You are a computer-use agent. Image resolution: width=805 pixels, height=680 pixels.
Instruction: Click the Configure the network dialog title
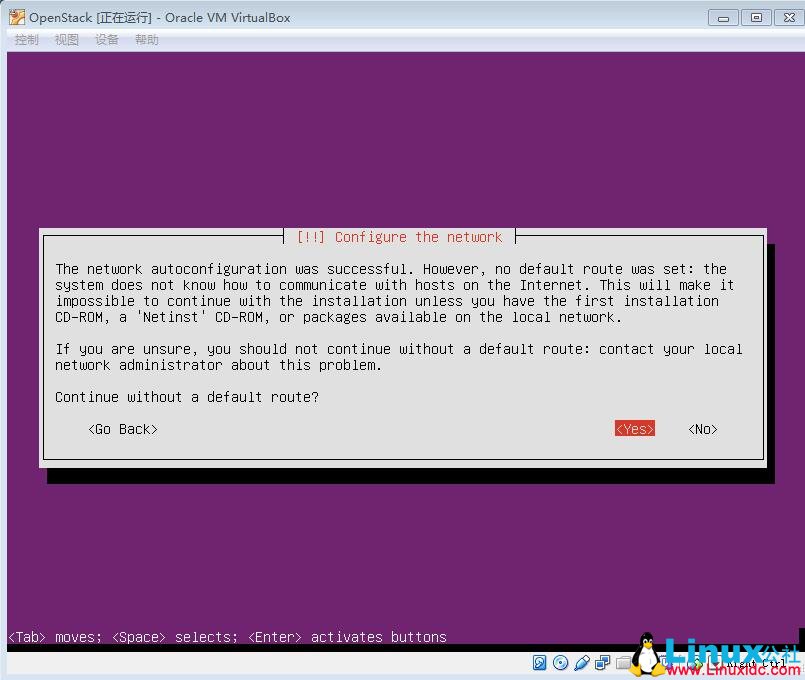point(399,237)
